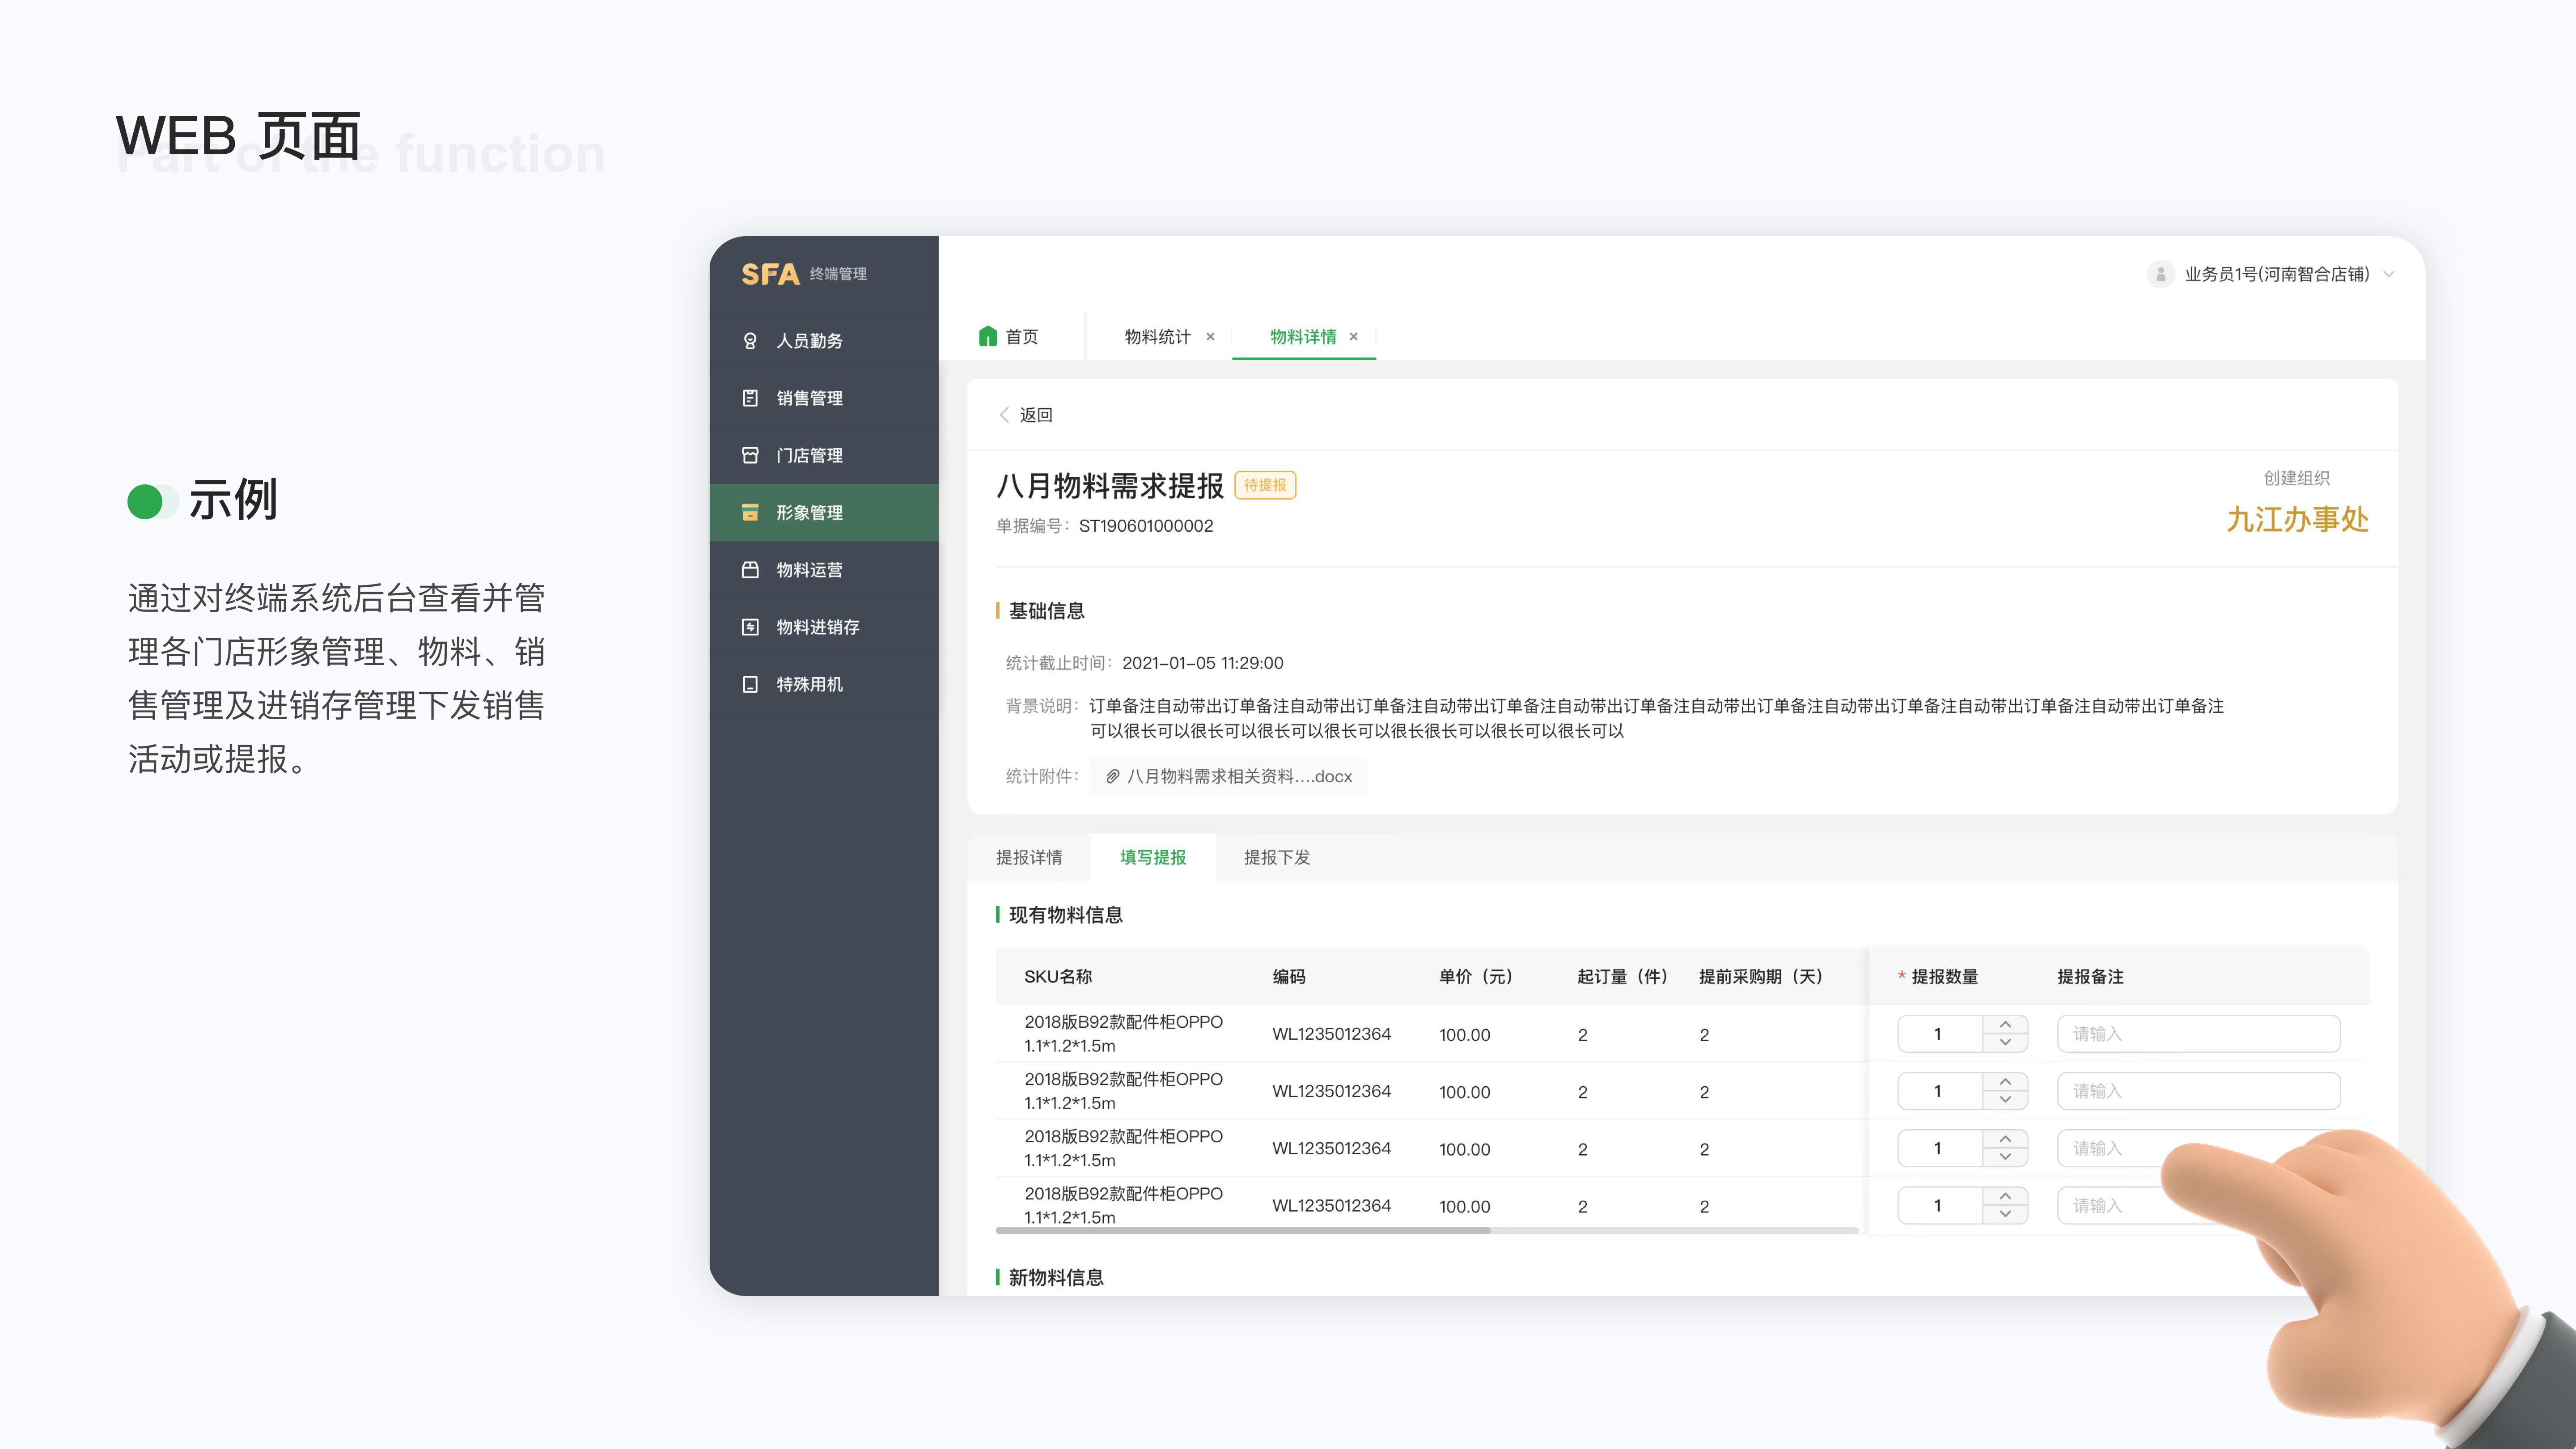Click the 提报备注 column header
Screen dimensions: 2576x1449
[2090, 977]
